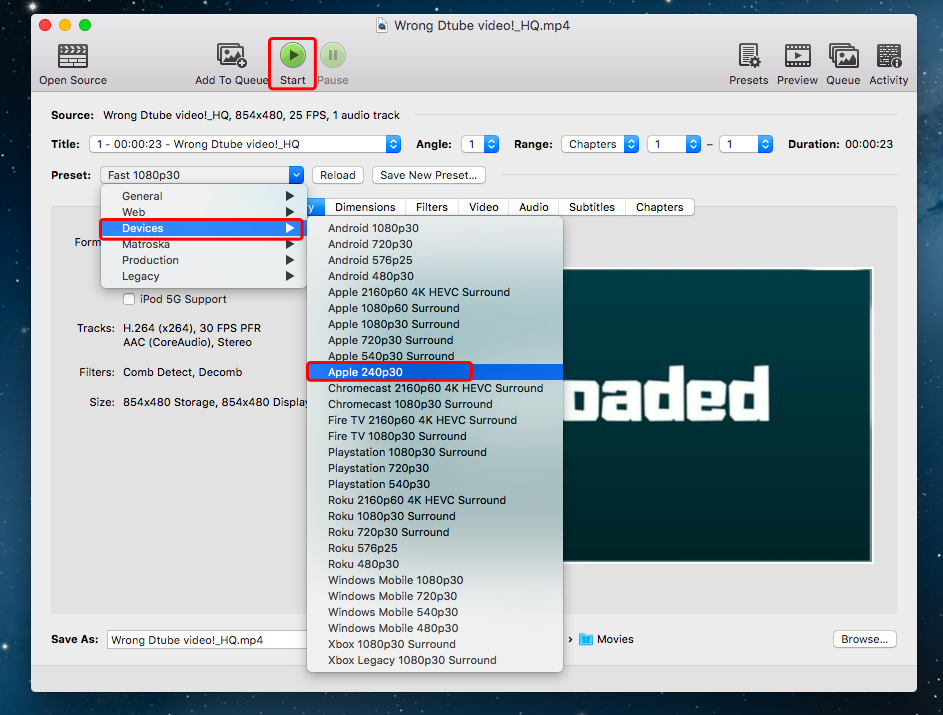This screenshot has width=943, height=715.
Task: Expand the Legacy preset submenu
Action: pyautogui.click(x=203, y=276)
